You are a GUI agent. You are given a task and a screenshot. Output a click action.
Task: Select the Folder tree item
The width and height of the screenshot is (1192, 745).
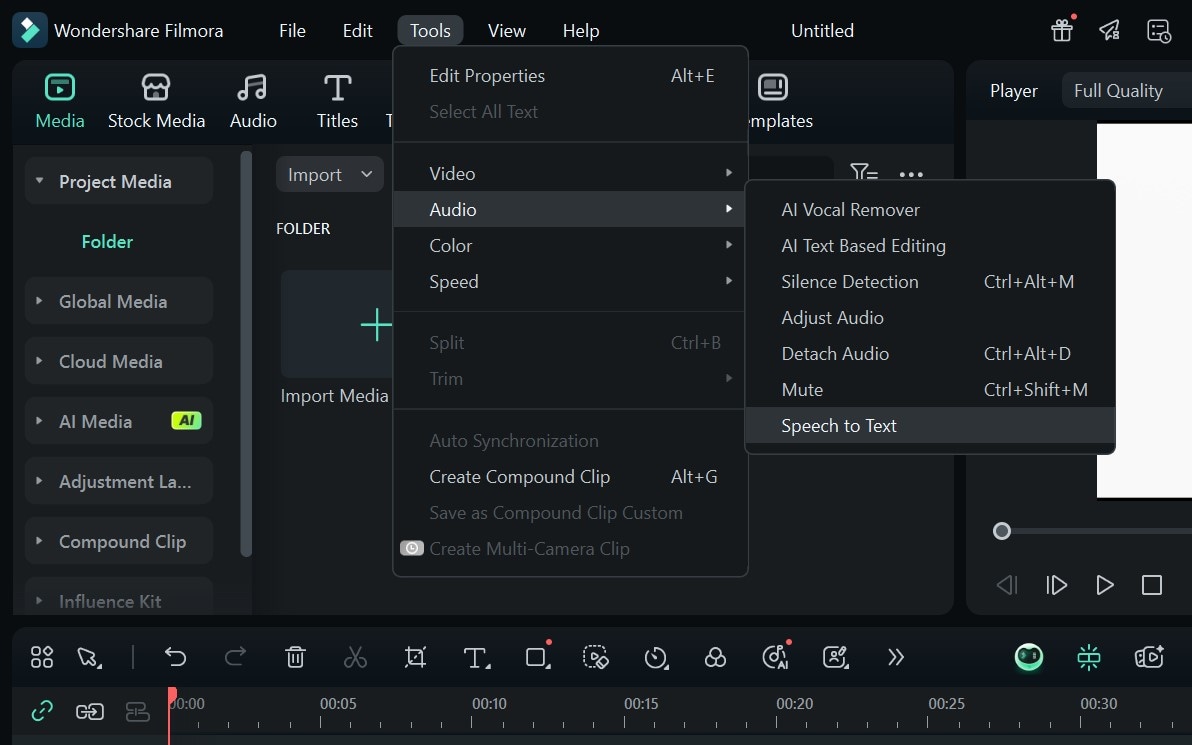pyautogui.click(x=107, y=242)
